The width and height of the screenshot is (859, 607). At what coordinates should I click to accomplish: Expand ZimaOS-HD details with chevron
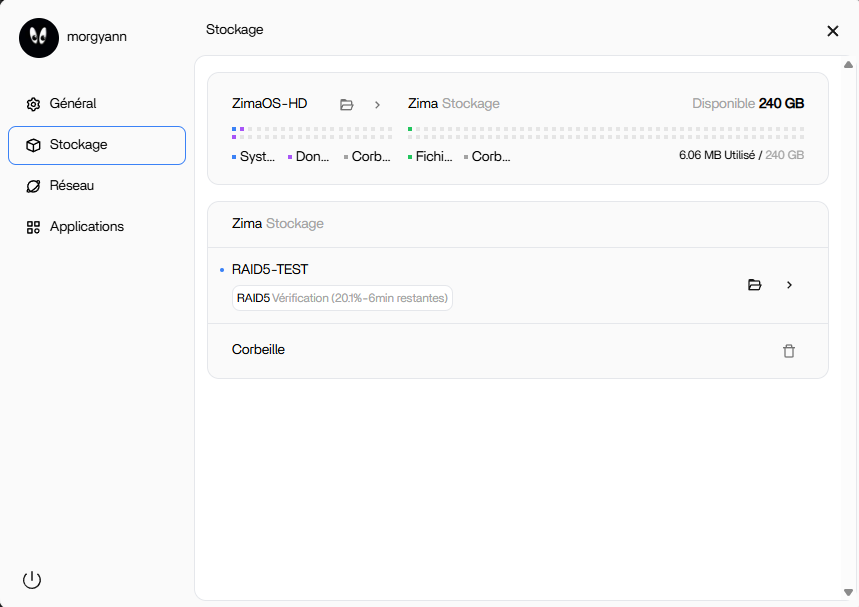point(377,105)
